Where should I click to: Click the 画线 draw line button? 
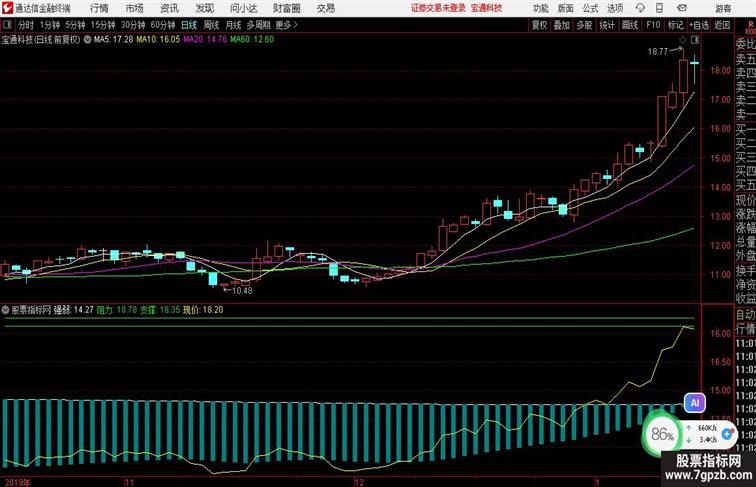pos(630,25)
